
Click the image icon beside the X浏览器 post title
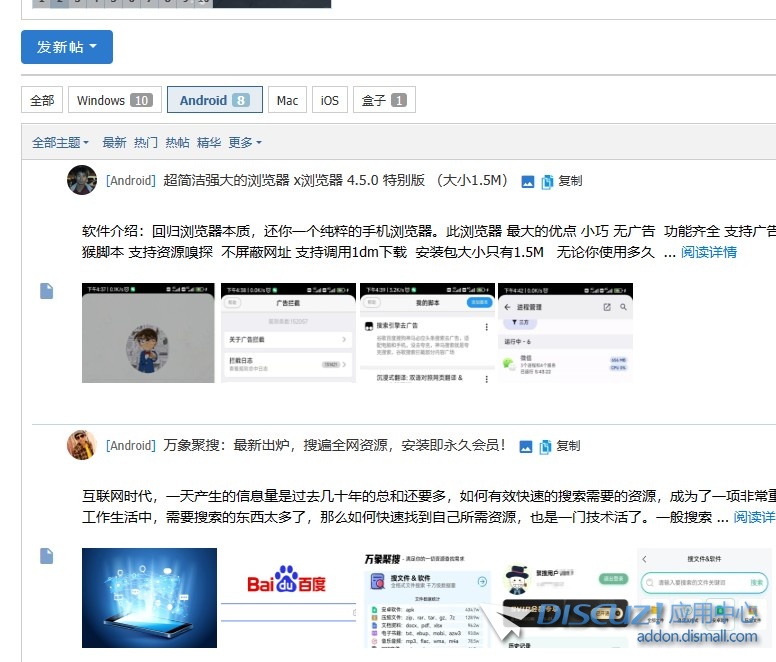click(x=528, y=182)
